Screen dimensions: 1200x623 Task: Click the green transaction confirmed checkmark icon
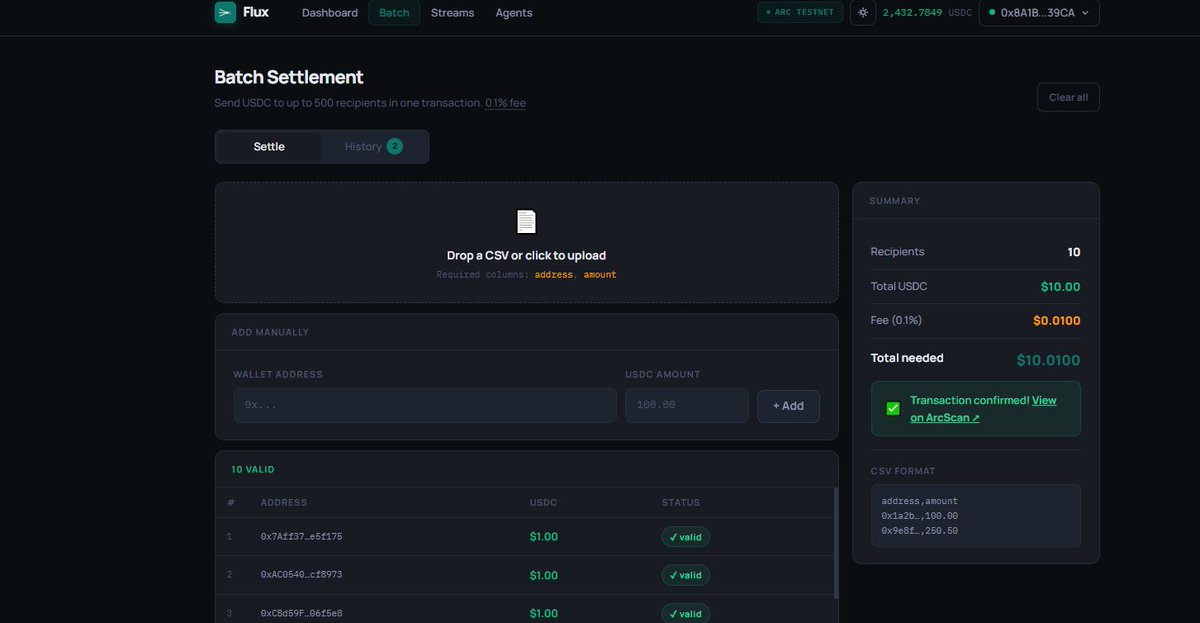pos(893,408)
